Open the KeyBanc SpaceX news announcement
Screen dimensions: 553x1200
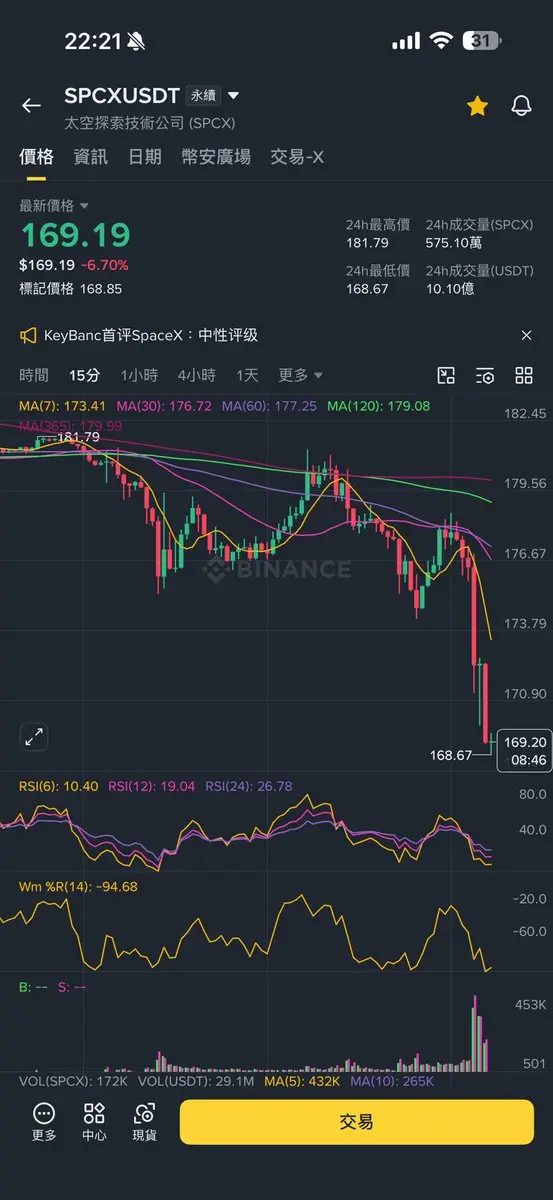point(151,335)
